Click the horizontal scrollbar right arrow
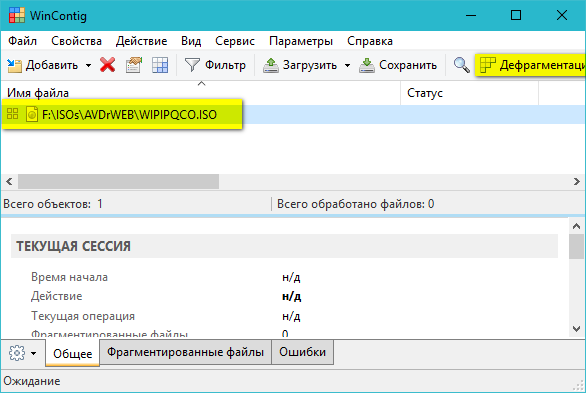 pyautogui.click(x=577, y=182)
